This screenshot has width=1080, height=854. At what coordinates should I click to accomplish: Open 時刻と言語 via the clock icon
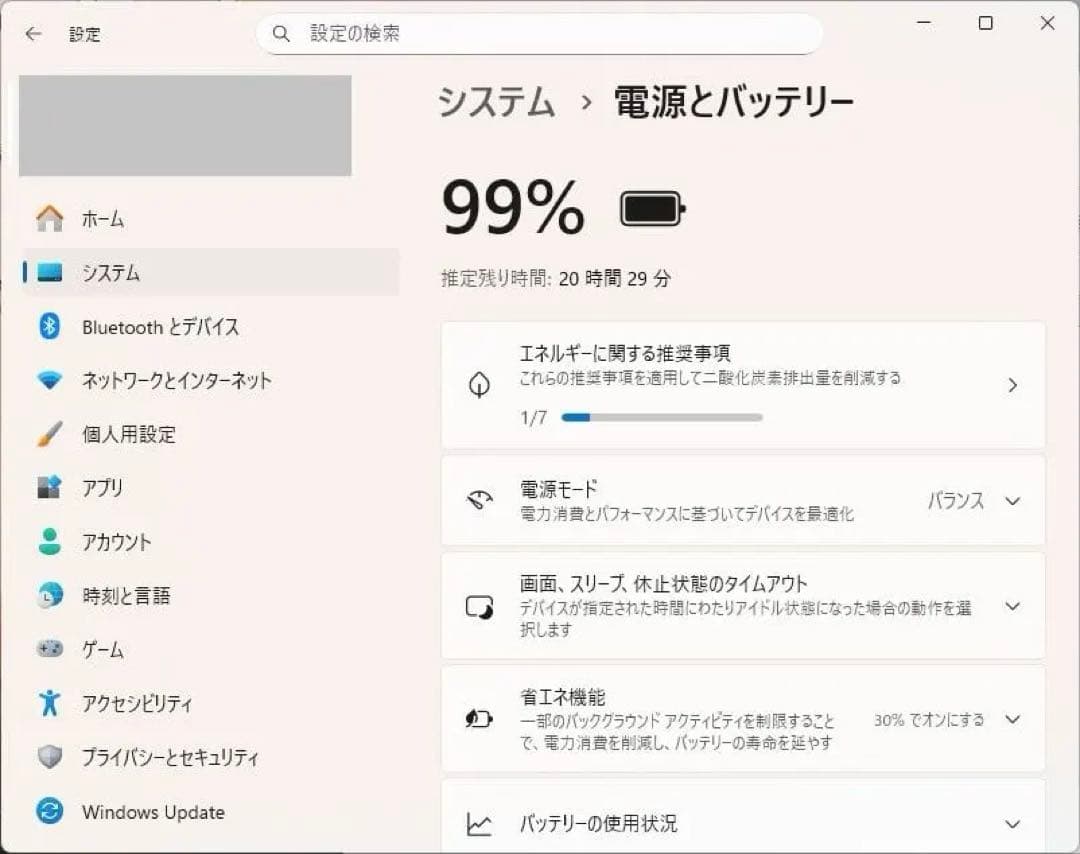pyautogui.click(x=49, y=596)
